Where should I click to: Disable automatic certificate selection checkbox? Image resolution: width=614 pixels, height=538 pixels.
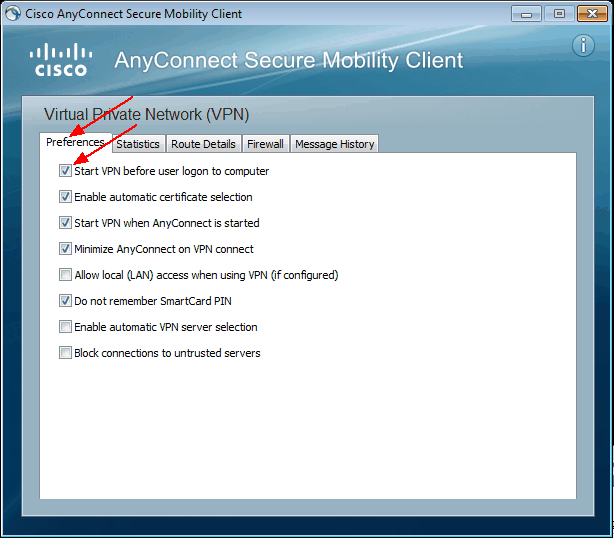(65, 197)
